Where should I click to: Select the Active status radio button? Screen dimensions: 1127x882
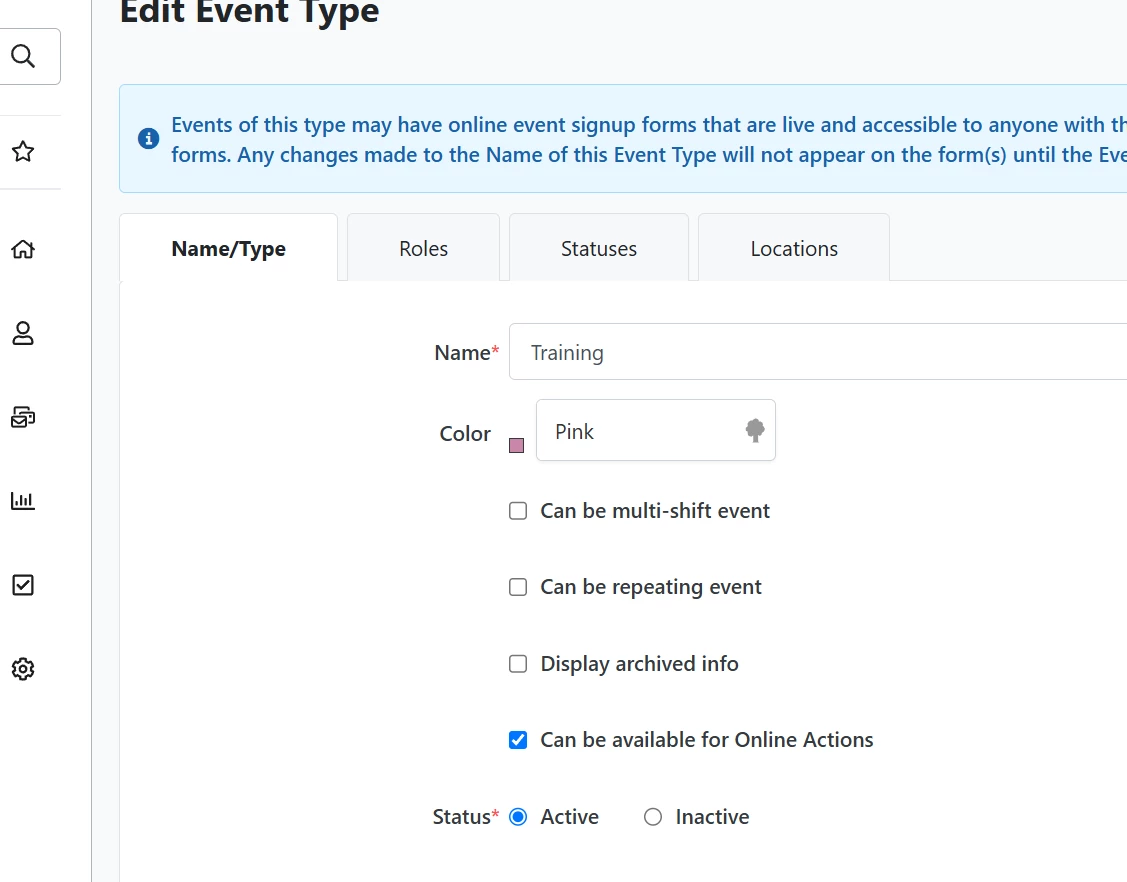click(518, 817)
